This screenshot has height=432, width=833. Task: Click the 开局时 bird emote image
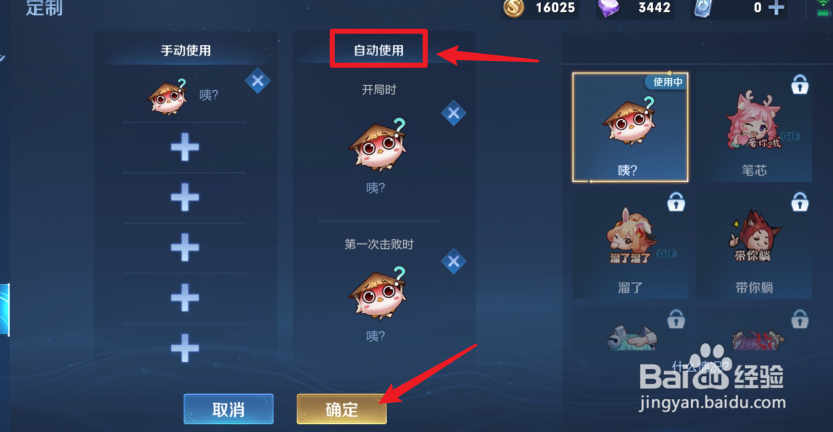[378, 145]
